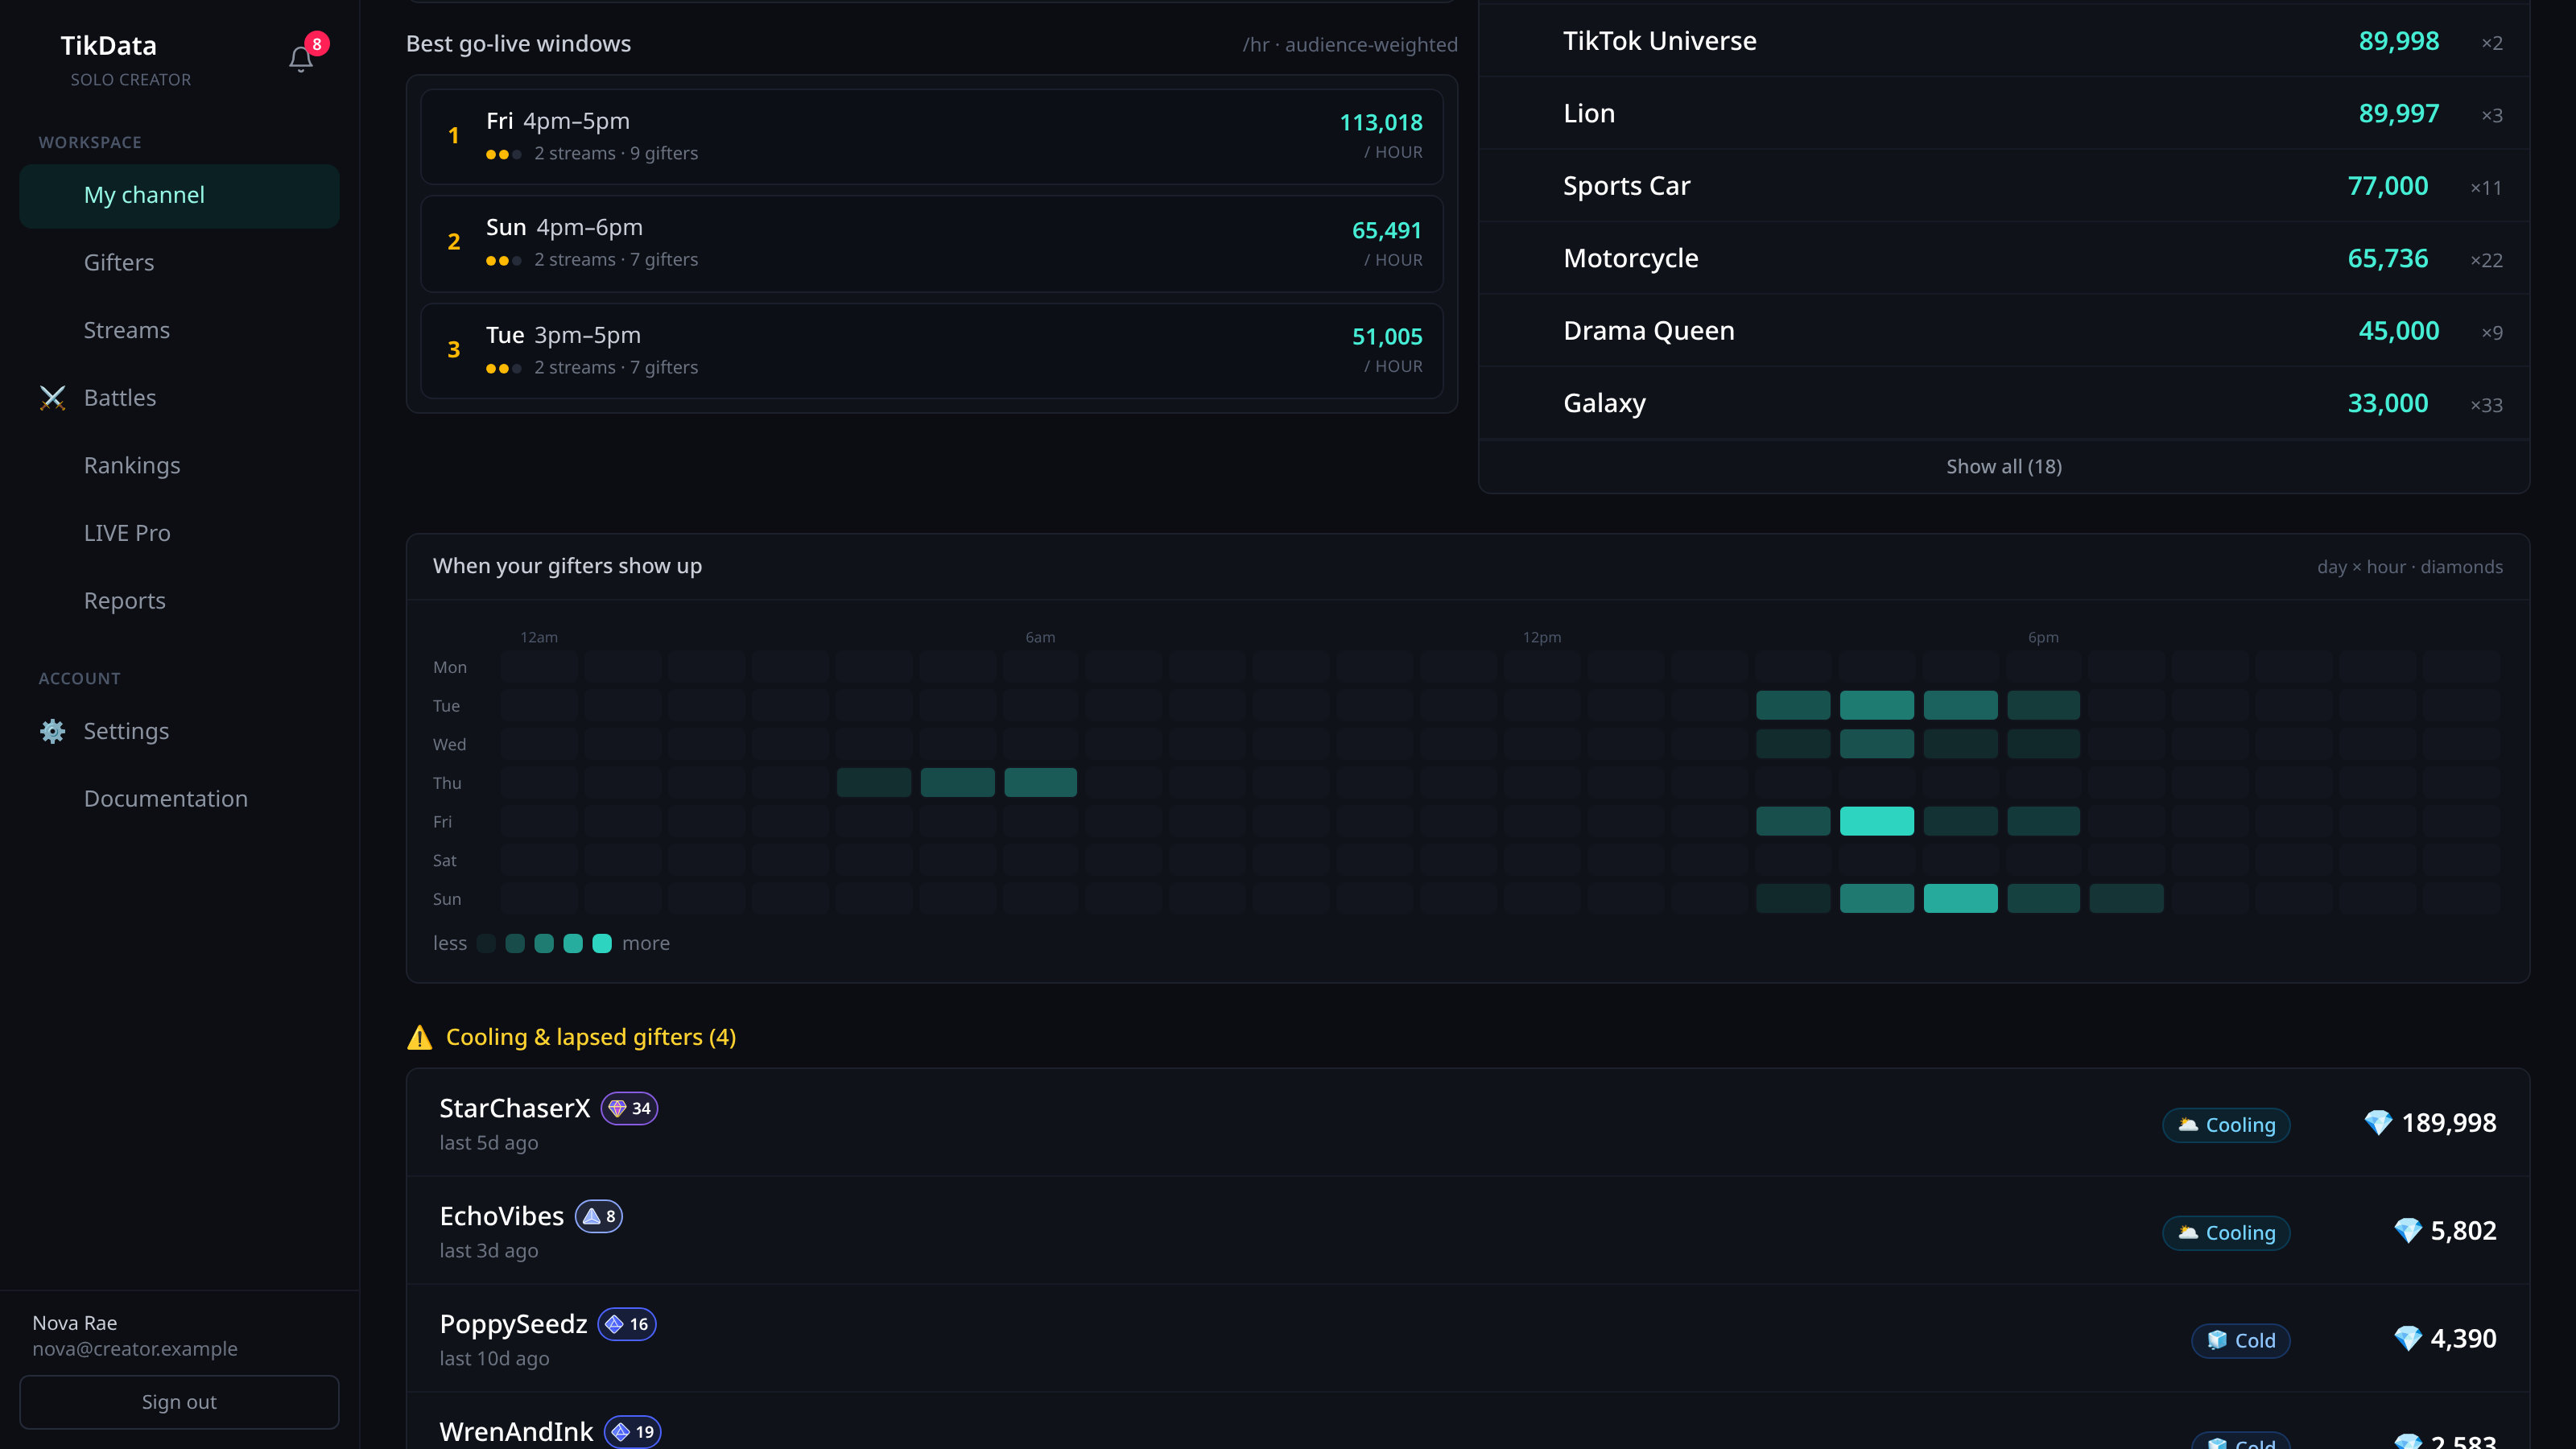Viewport: 2576px width, 1449px height.
Task: Click the Nova Rae account name
Action: tap(75, 1323)
